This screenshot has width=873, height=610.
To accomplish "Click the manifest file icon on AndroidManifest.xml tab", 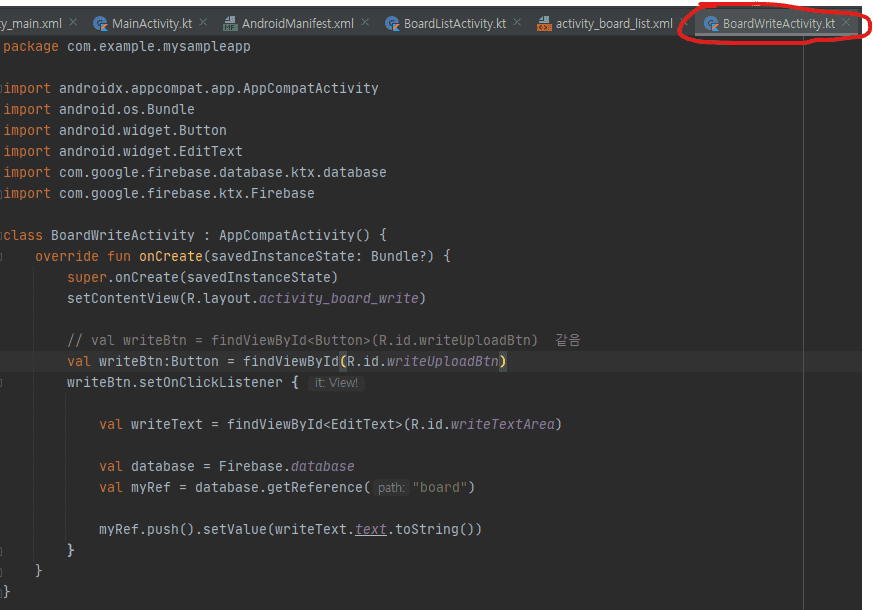I will [230, 23].
